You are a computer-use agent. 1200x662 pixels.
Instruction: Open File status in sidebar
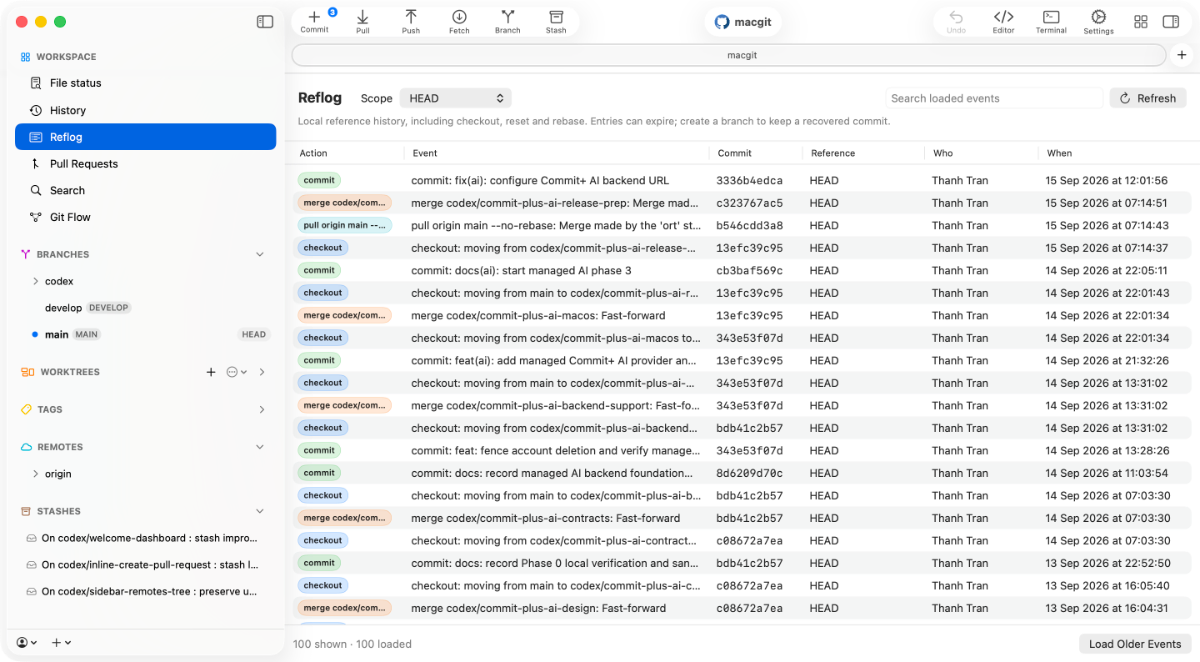[145, 83]
